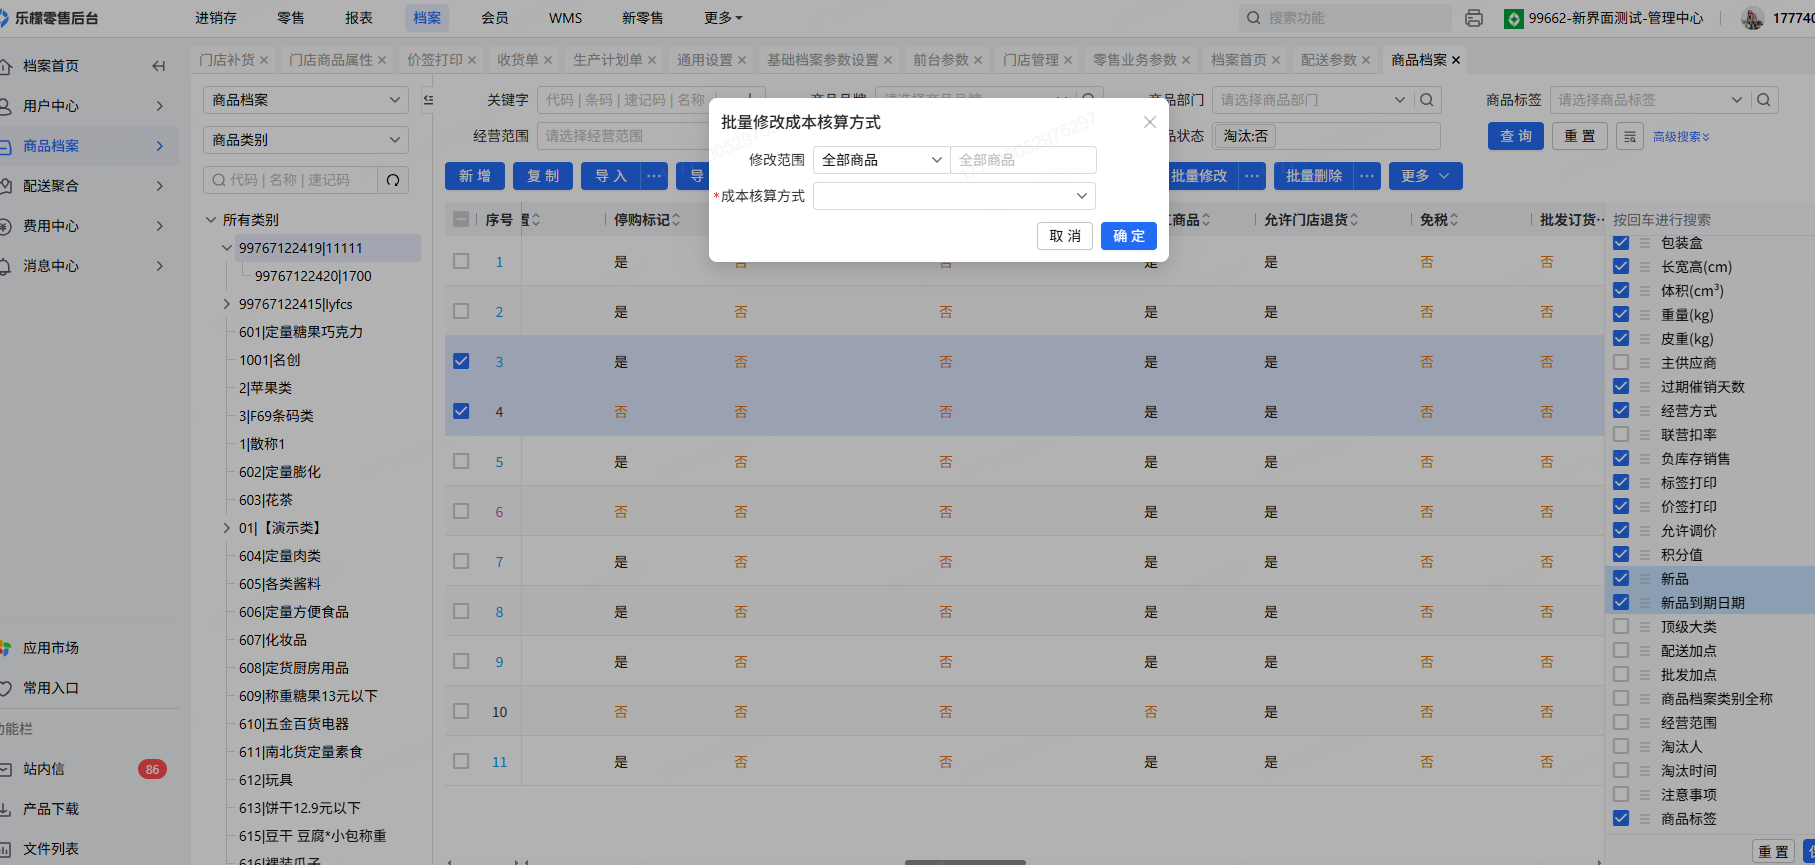Click the 消息中心 bell icon in sidebar

tap(6, 266)
